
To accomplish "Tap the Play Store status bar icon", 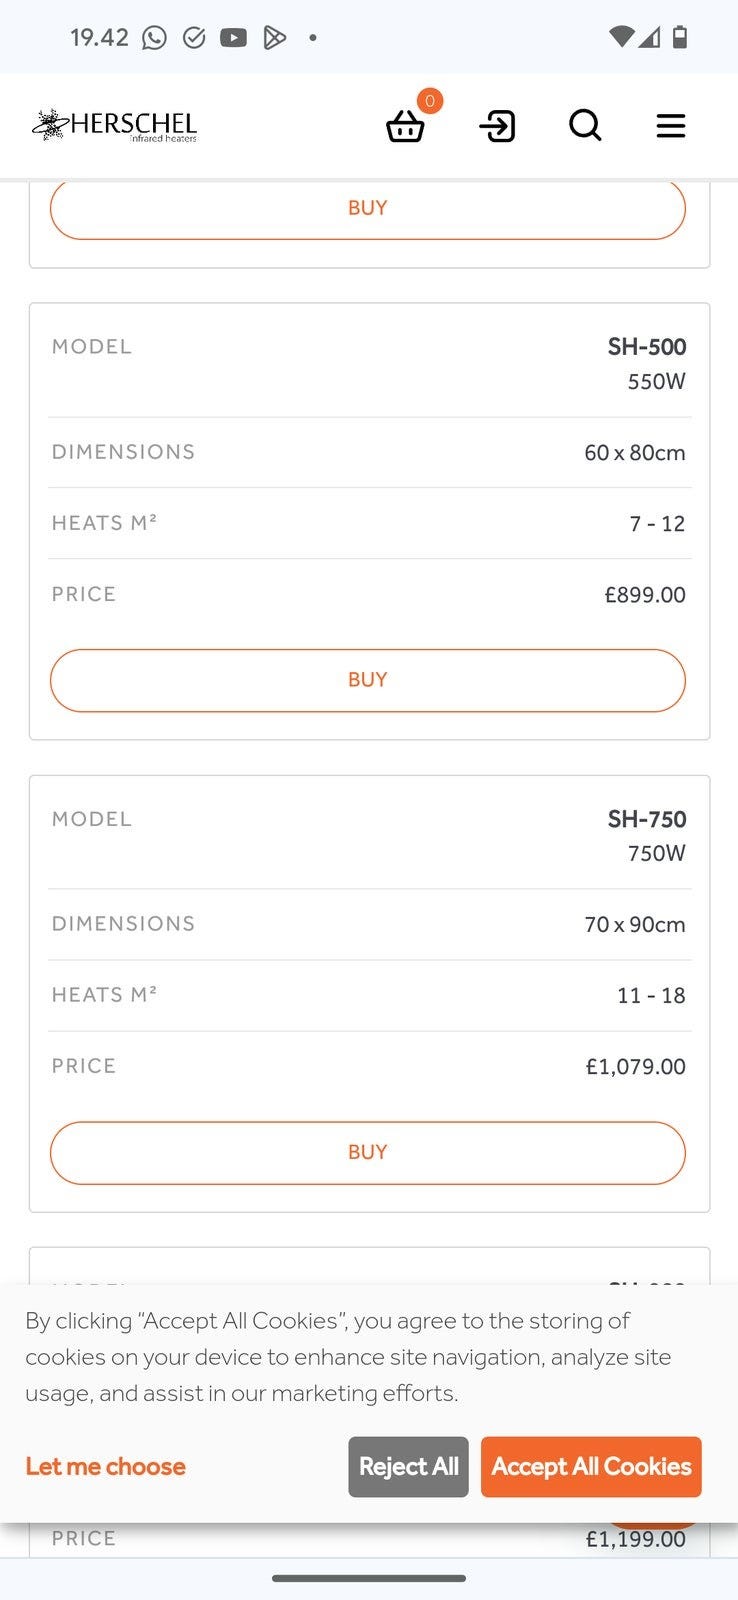I will click(x=274, y=38).
